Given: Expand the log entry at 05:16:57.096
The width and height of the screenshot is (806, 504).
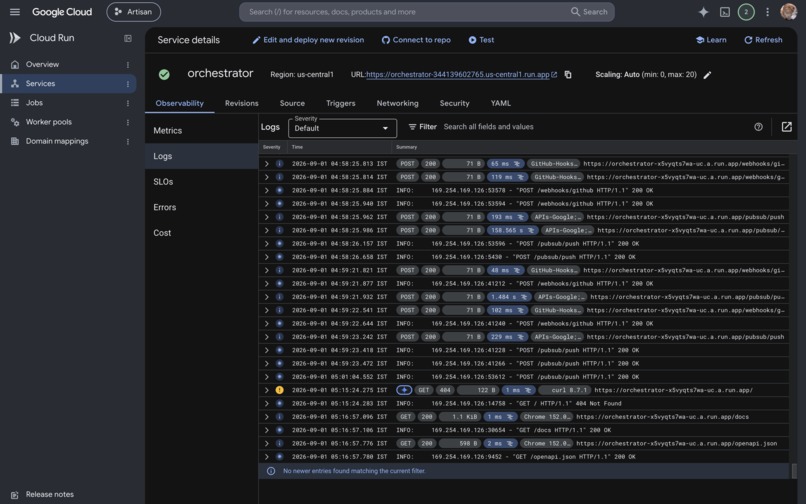Looking at the screenshot, I should (x=266, y=417).
